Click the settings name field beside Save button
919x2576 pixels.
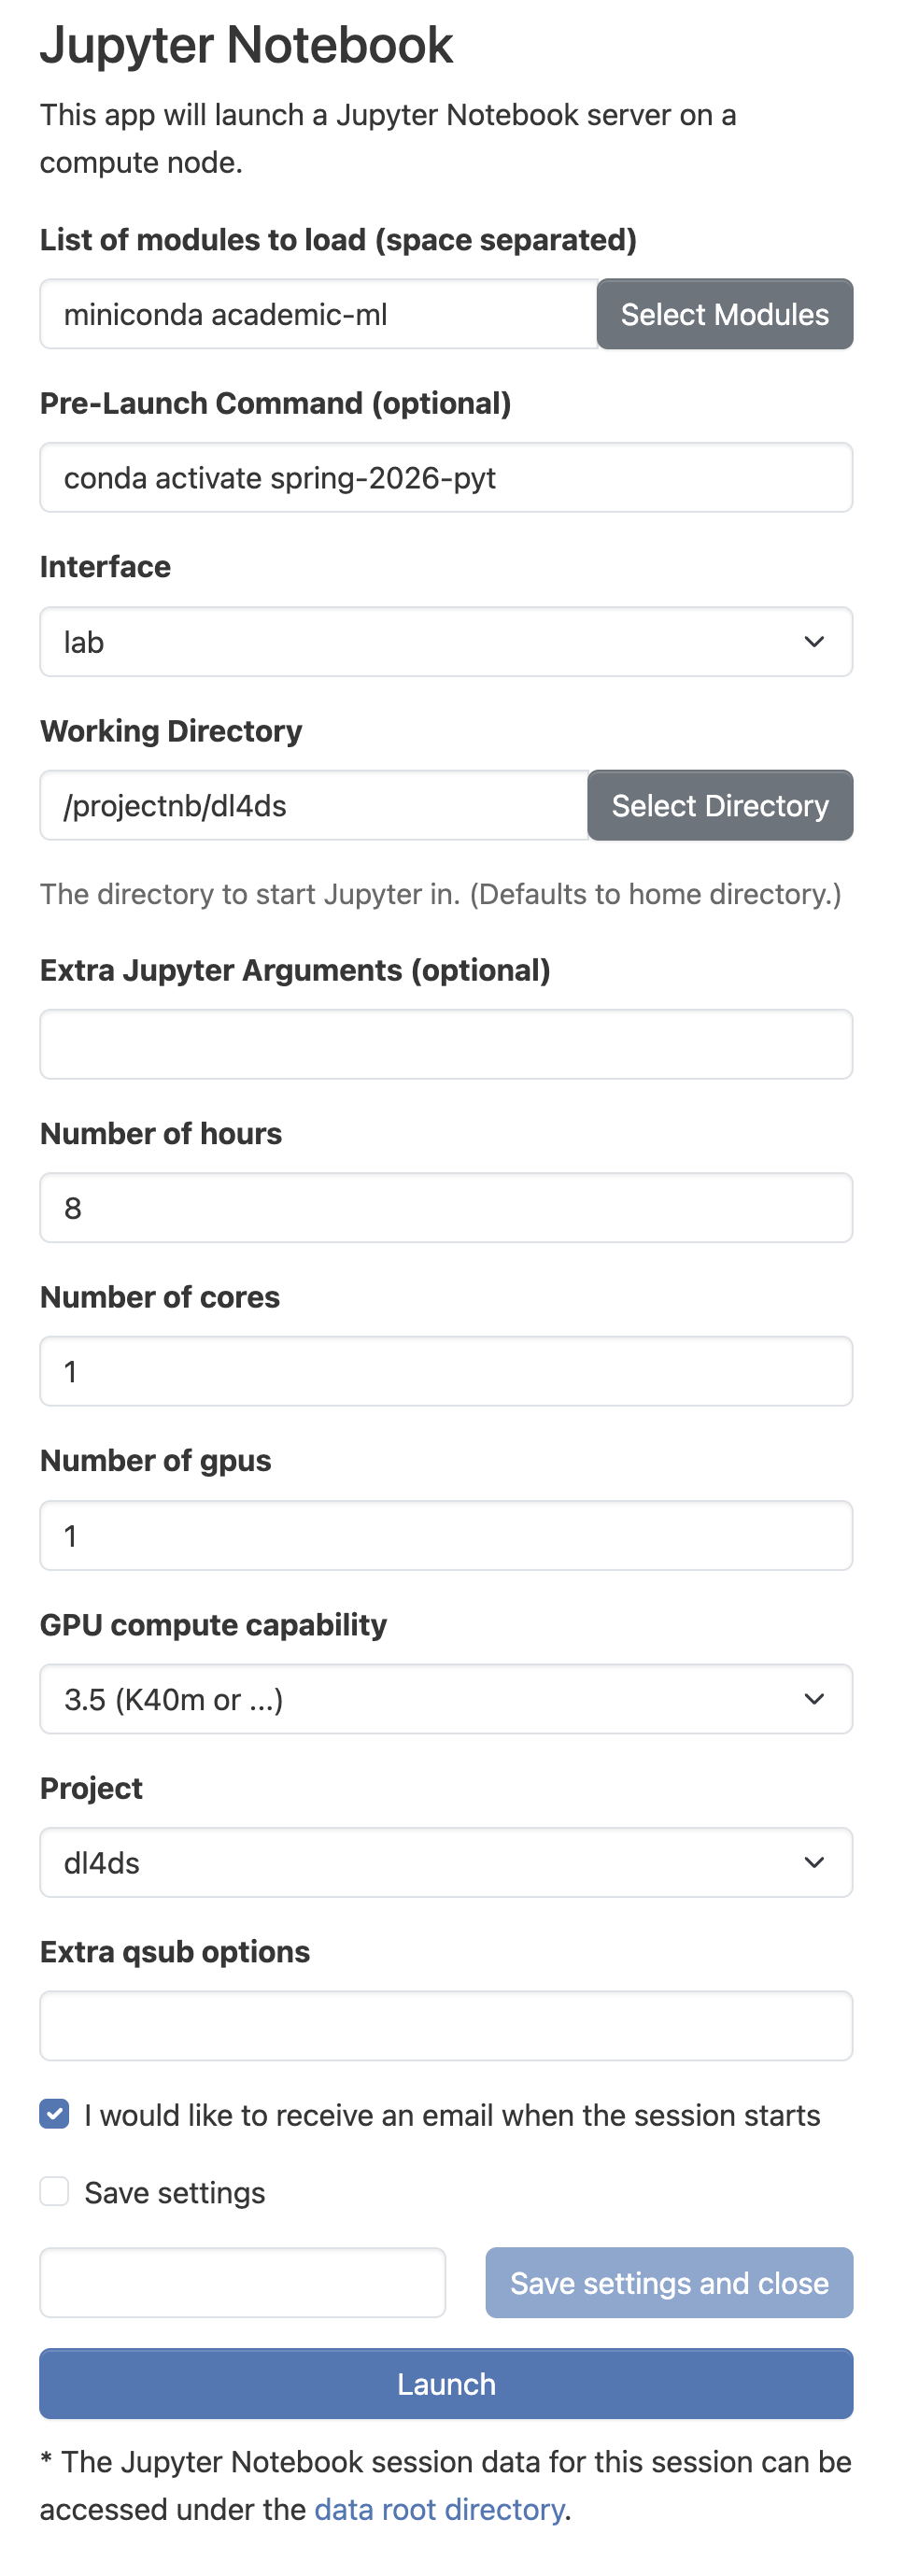(242, 2283)
